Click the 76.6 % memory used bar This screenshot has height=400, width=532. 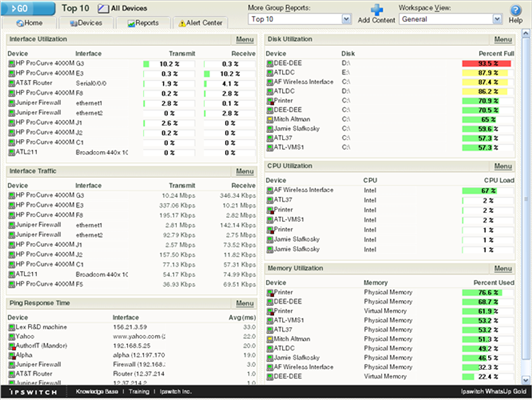[482, 292]
